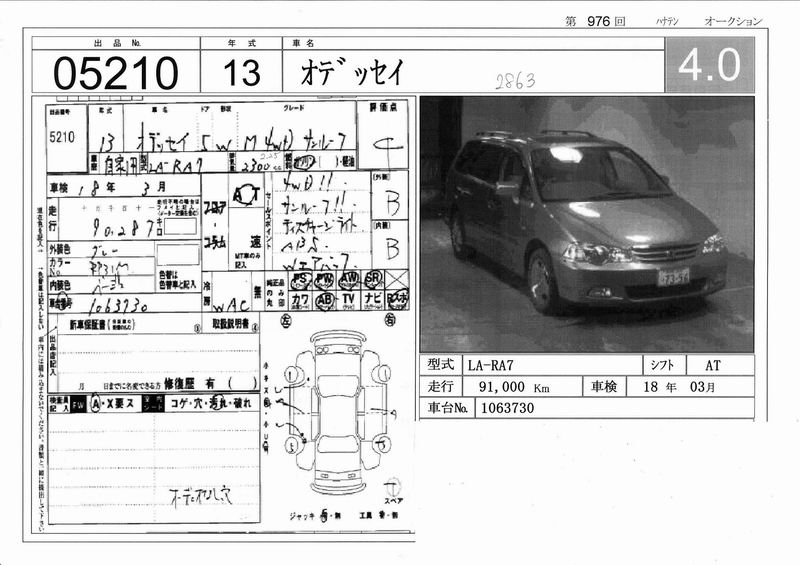Select the circled Rスポ option
Viewport: 800px width, 565px height.
[397, 300]
